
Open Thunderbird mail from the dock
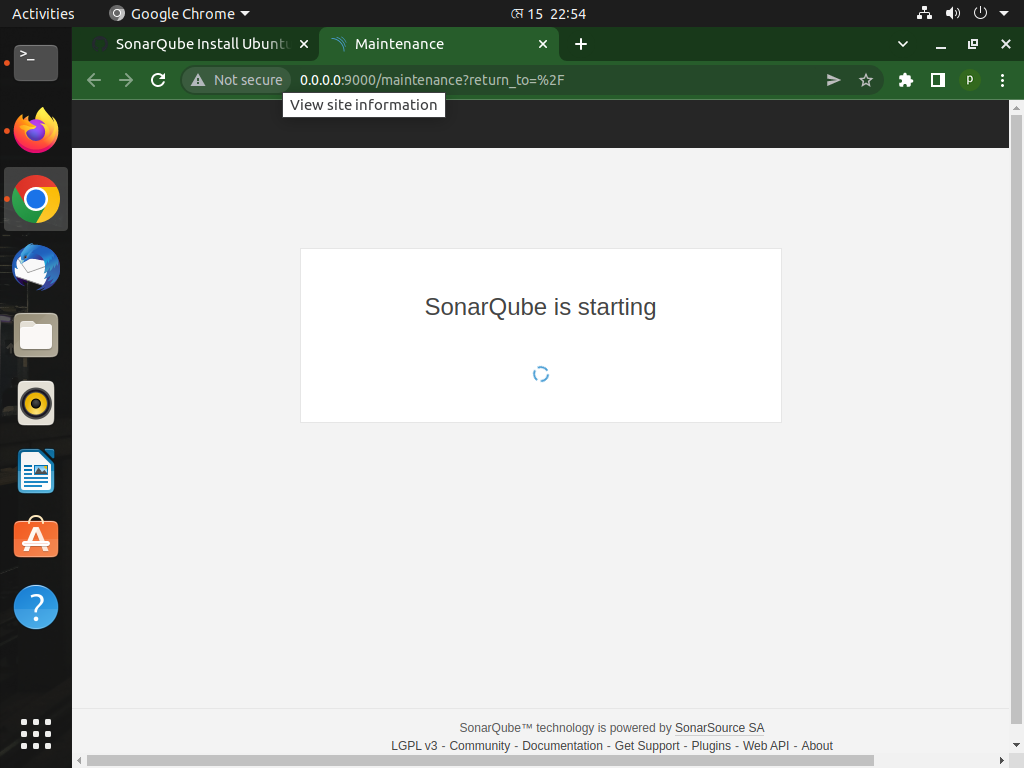pos(36,267)
